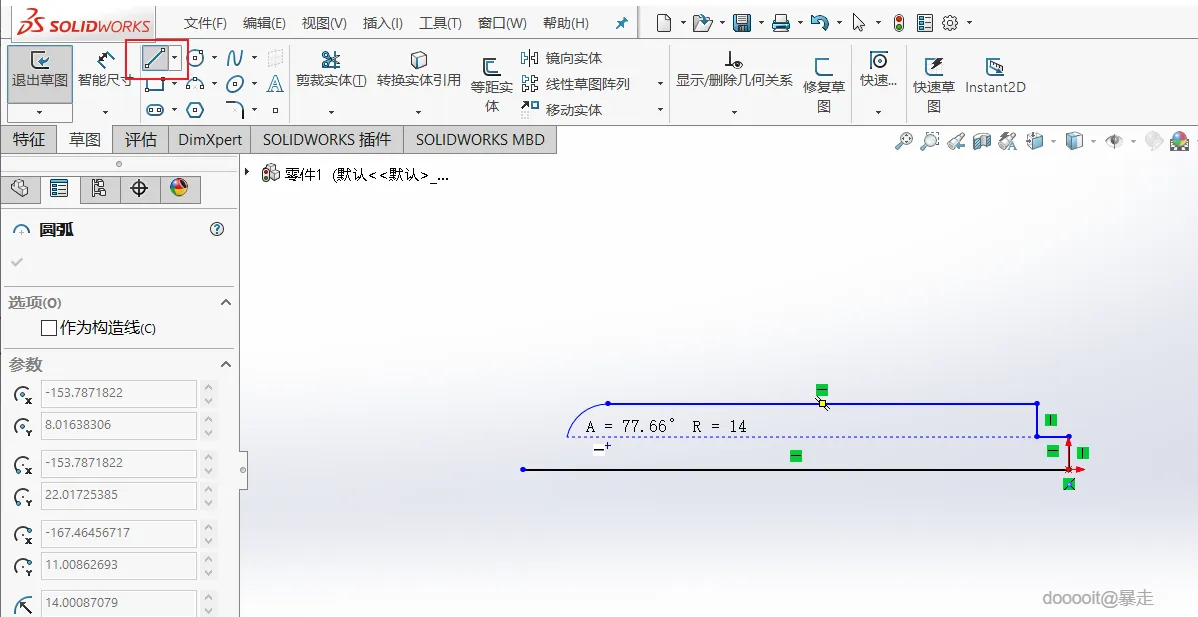Select the Smart Dimension (智能尺寸) tool
This screenshot has width=1198, height=617.
105,69
